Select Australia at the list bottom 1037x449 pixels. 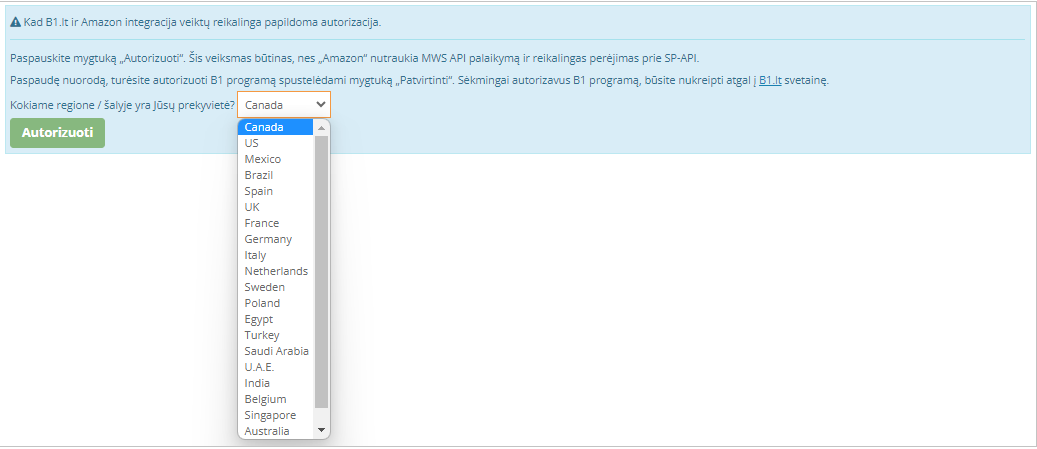coord(267,431)
